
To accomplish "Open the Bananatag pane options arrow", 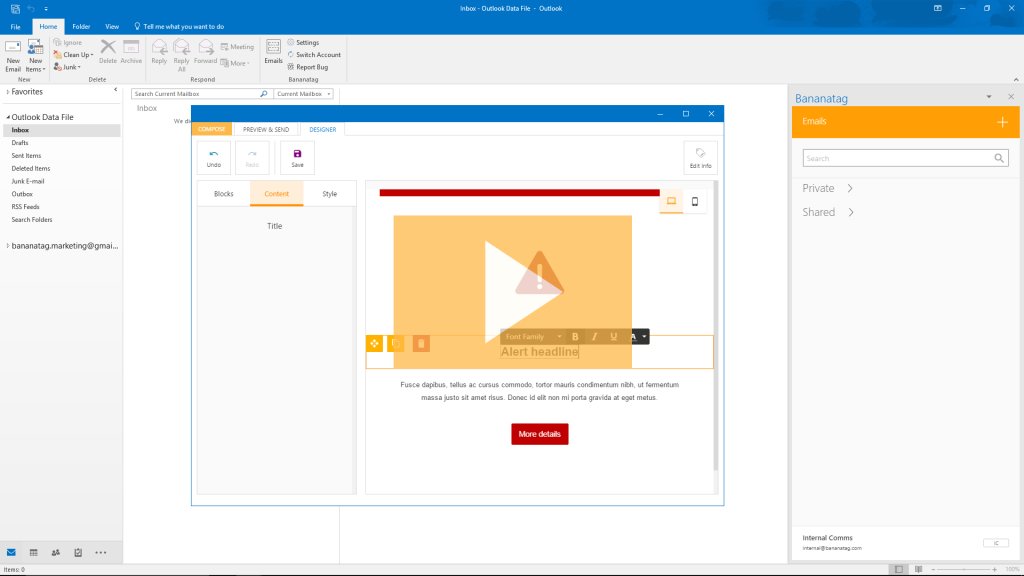I will 989,97.
